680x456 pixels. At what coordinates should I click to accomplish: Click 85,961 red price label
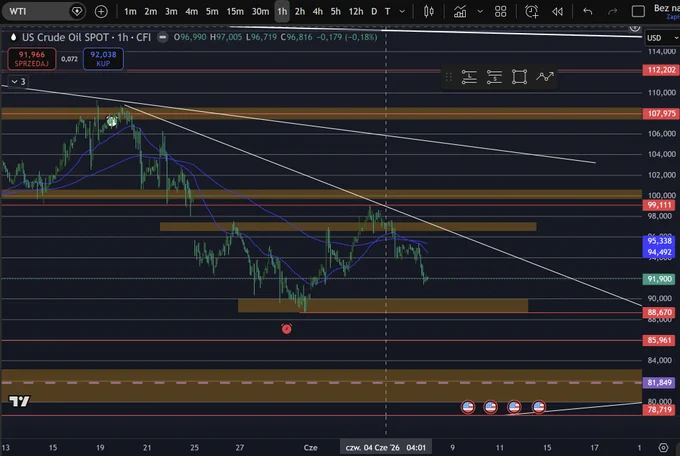[x=659, y=340]
